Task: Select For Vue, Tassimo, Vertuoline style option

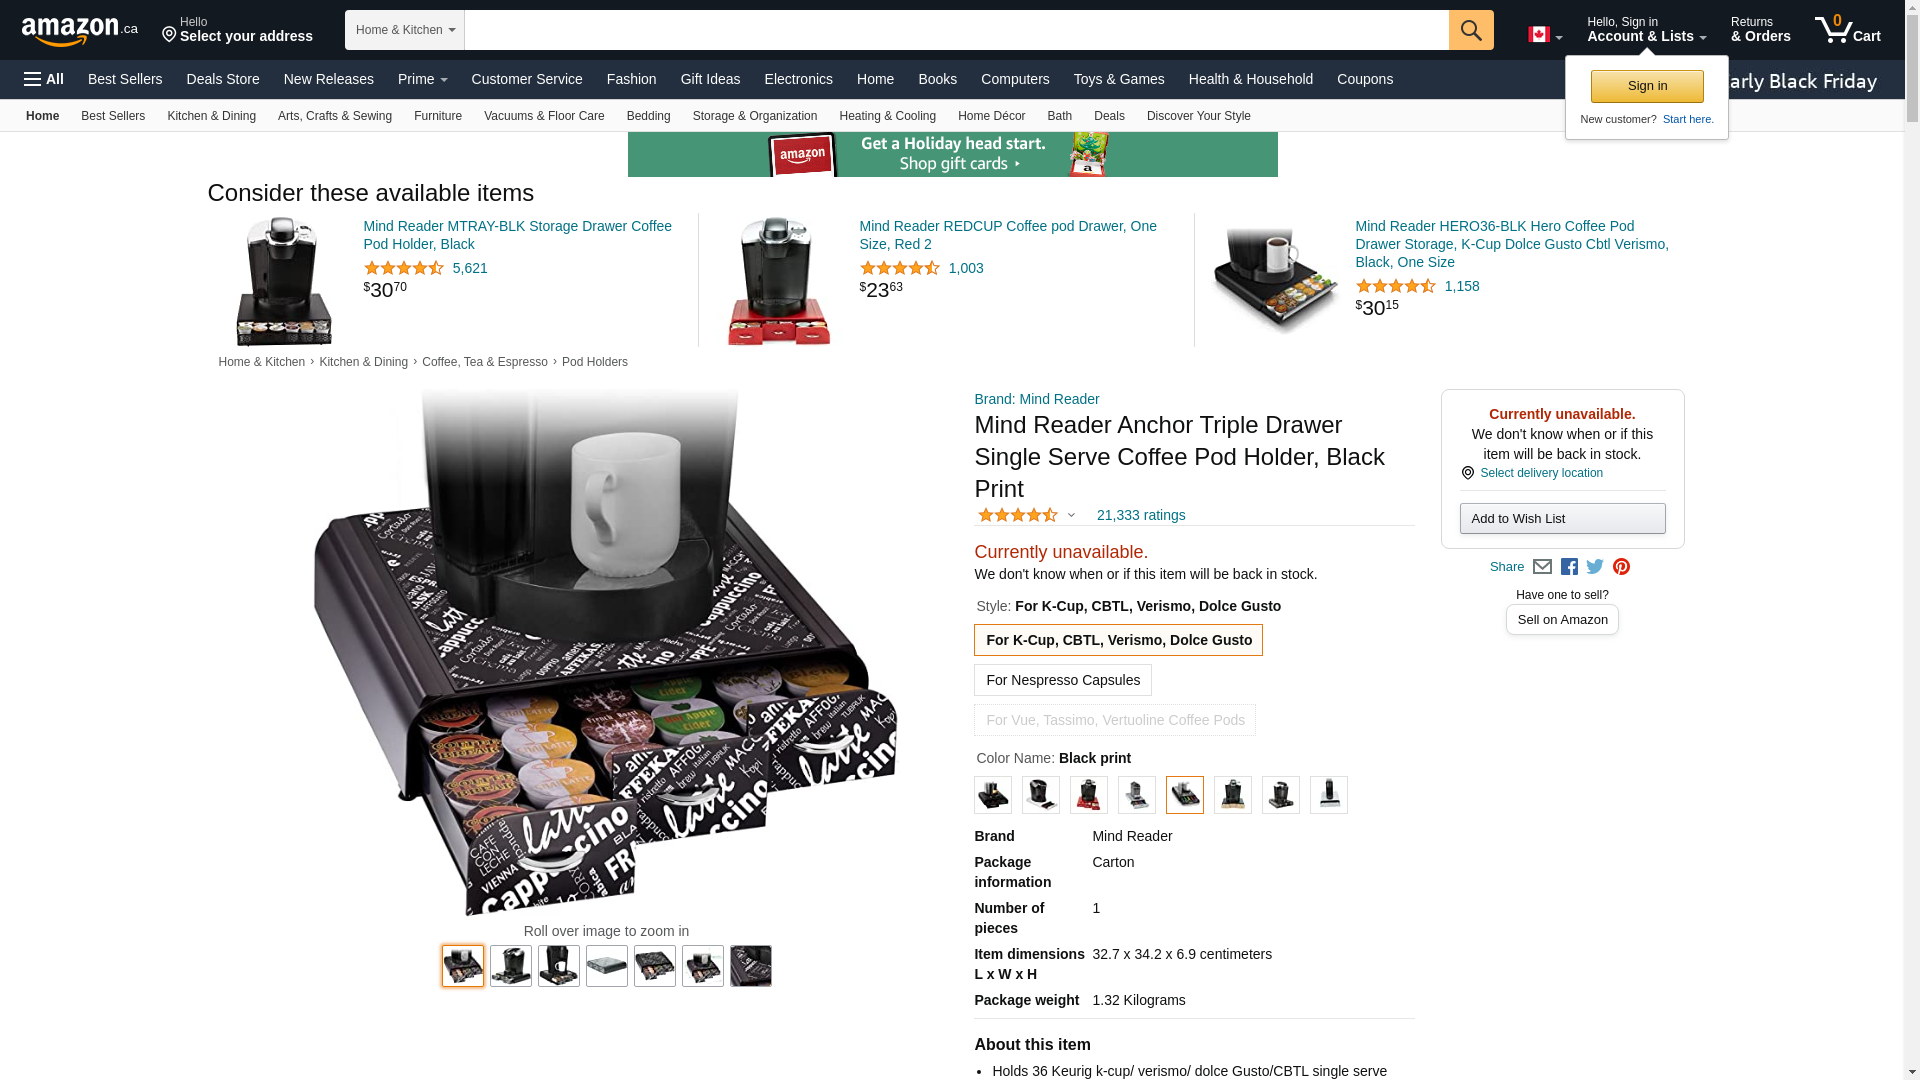Action: pos(1115,720)
